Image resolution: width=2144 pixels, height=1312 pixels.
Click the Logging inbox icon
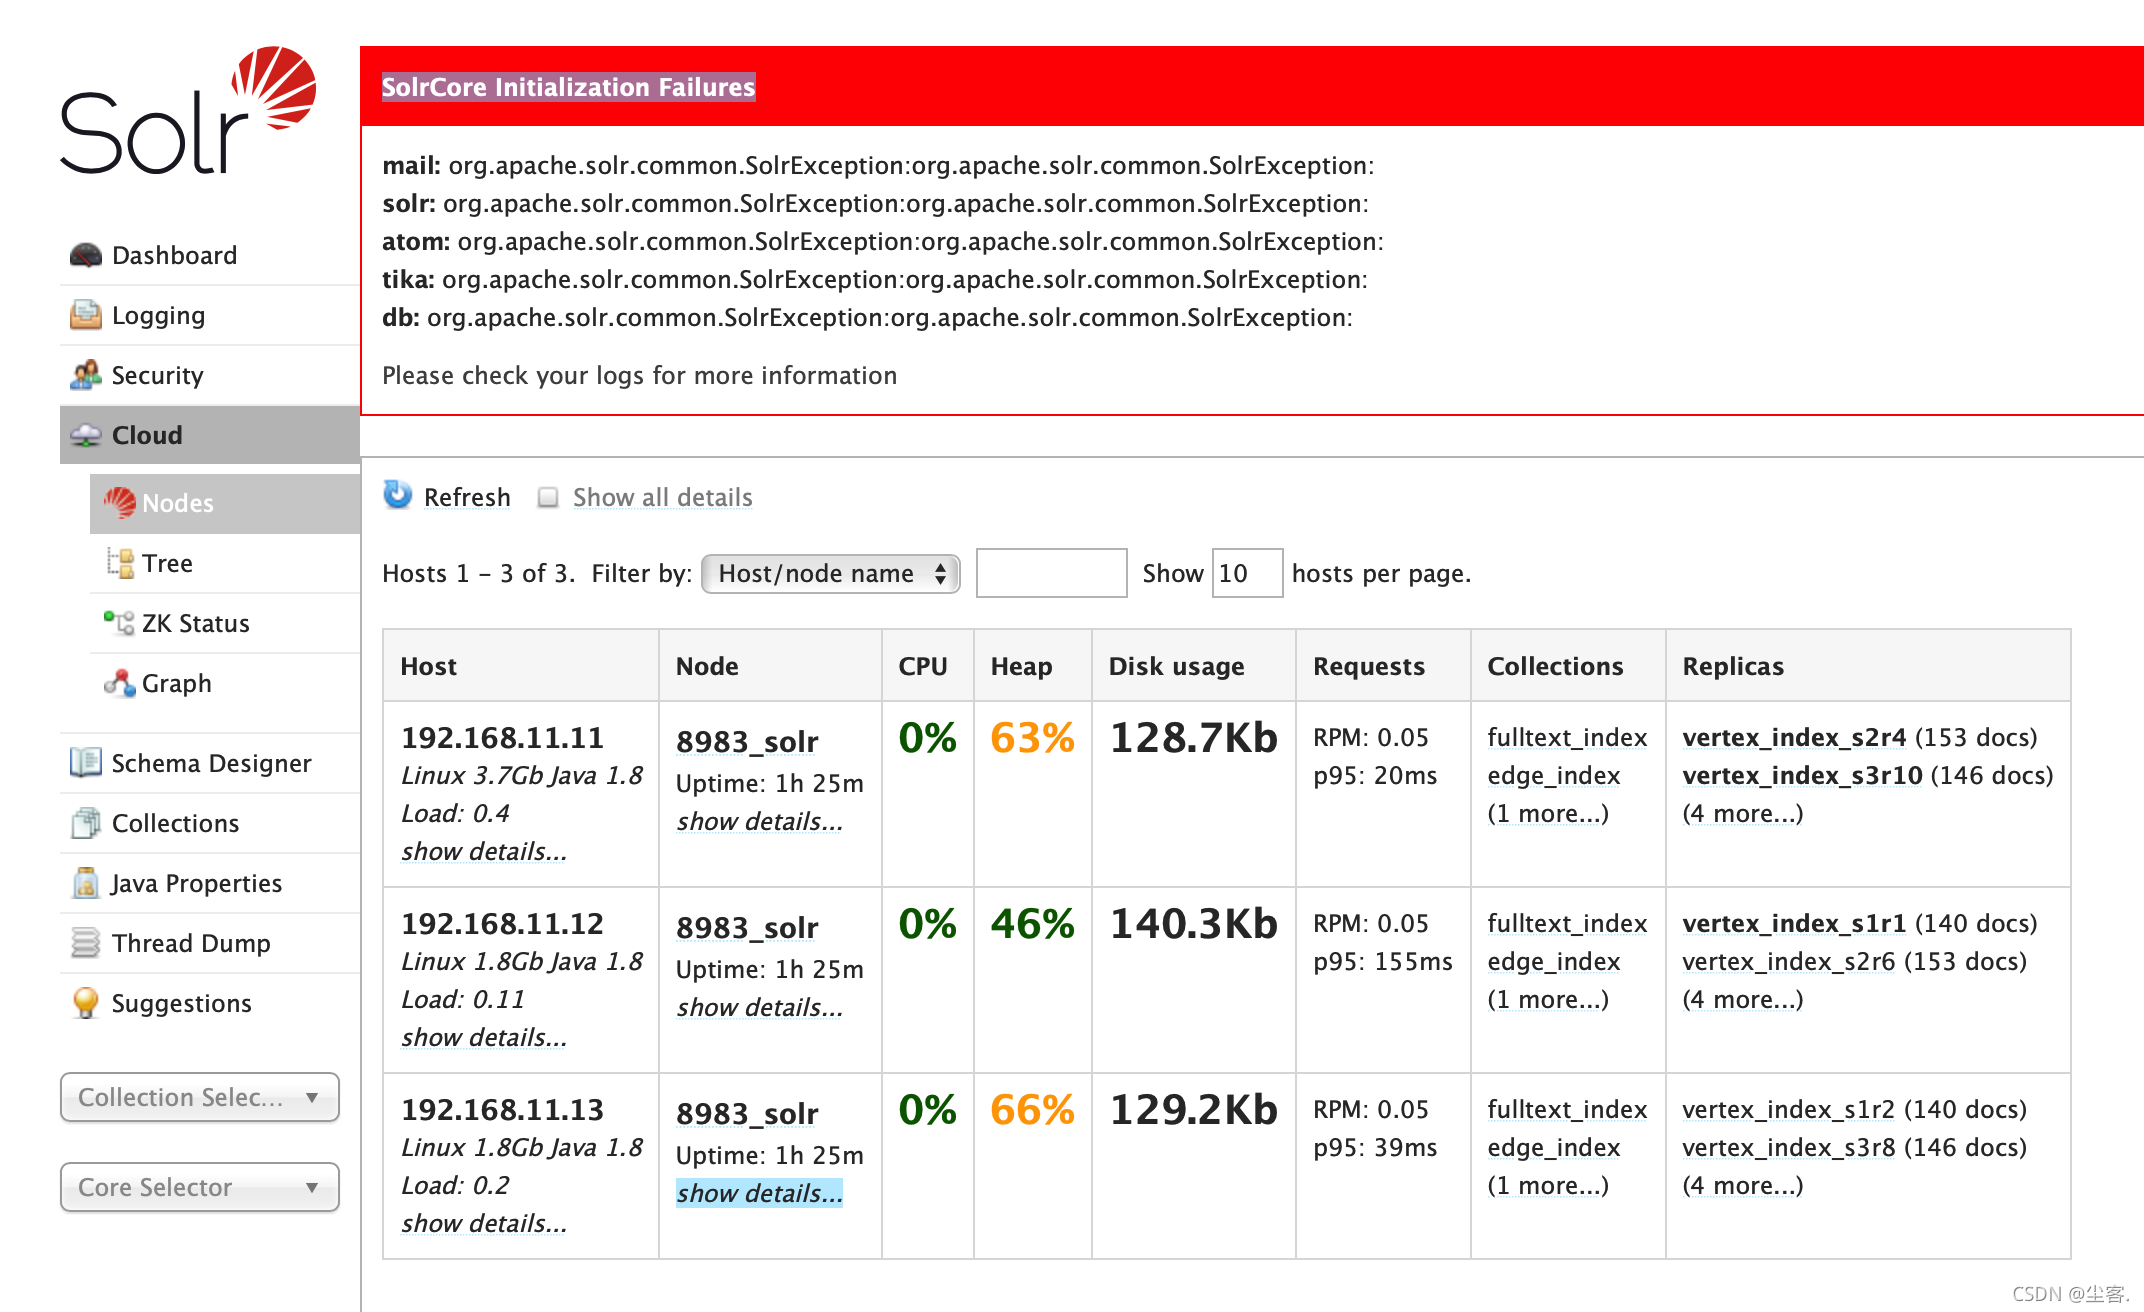(x=86, y=315)
